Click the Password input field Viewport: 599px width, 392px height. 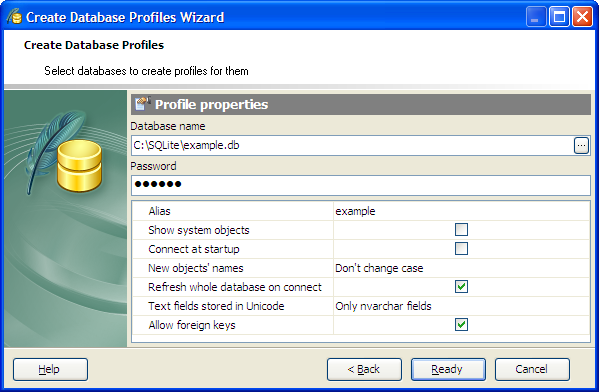point(361,185)
